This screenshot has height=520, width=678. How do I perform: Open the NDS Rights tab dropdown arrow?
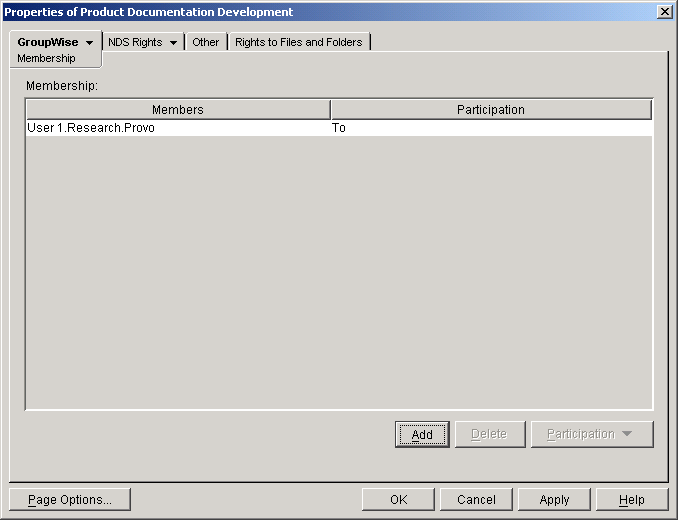173,43
